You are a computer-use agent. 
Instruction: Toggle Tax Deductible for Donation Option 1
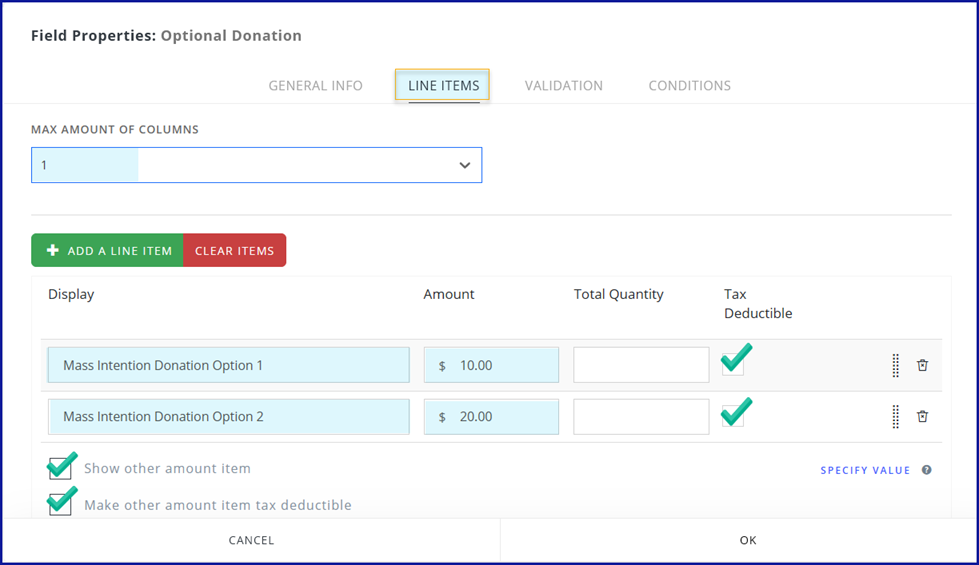pyautogui.click(x=733, y=363)
